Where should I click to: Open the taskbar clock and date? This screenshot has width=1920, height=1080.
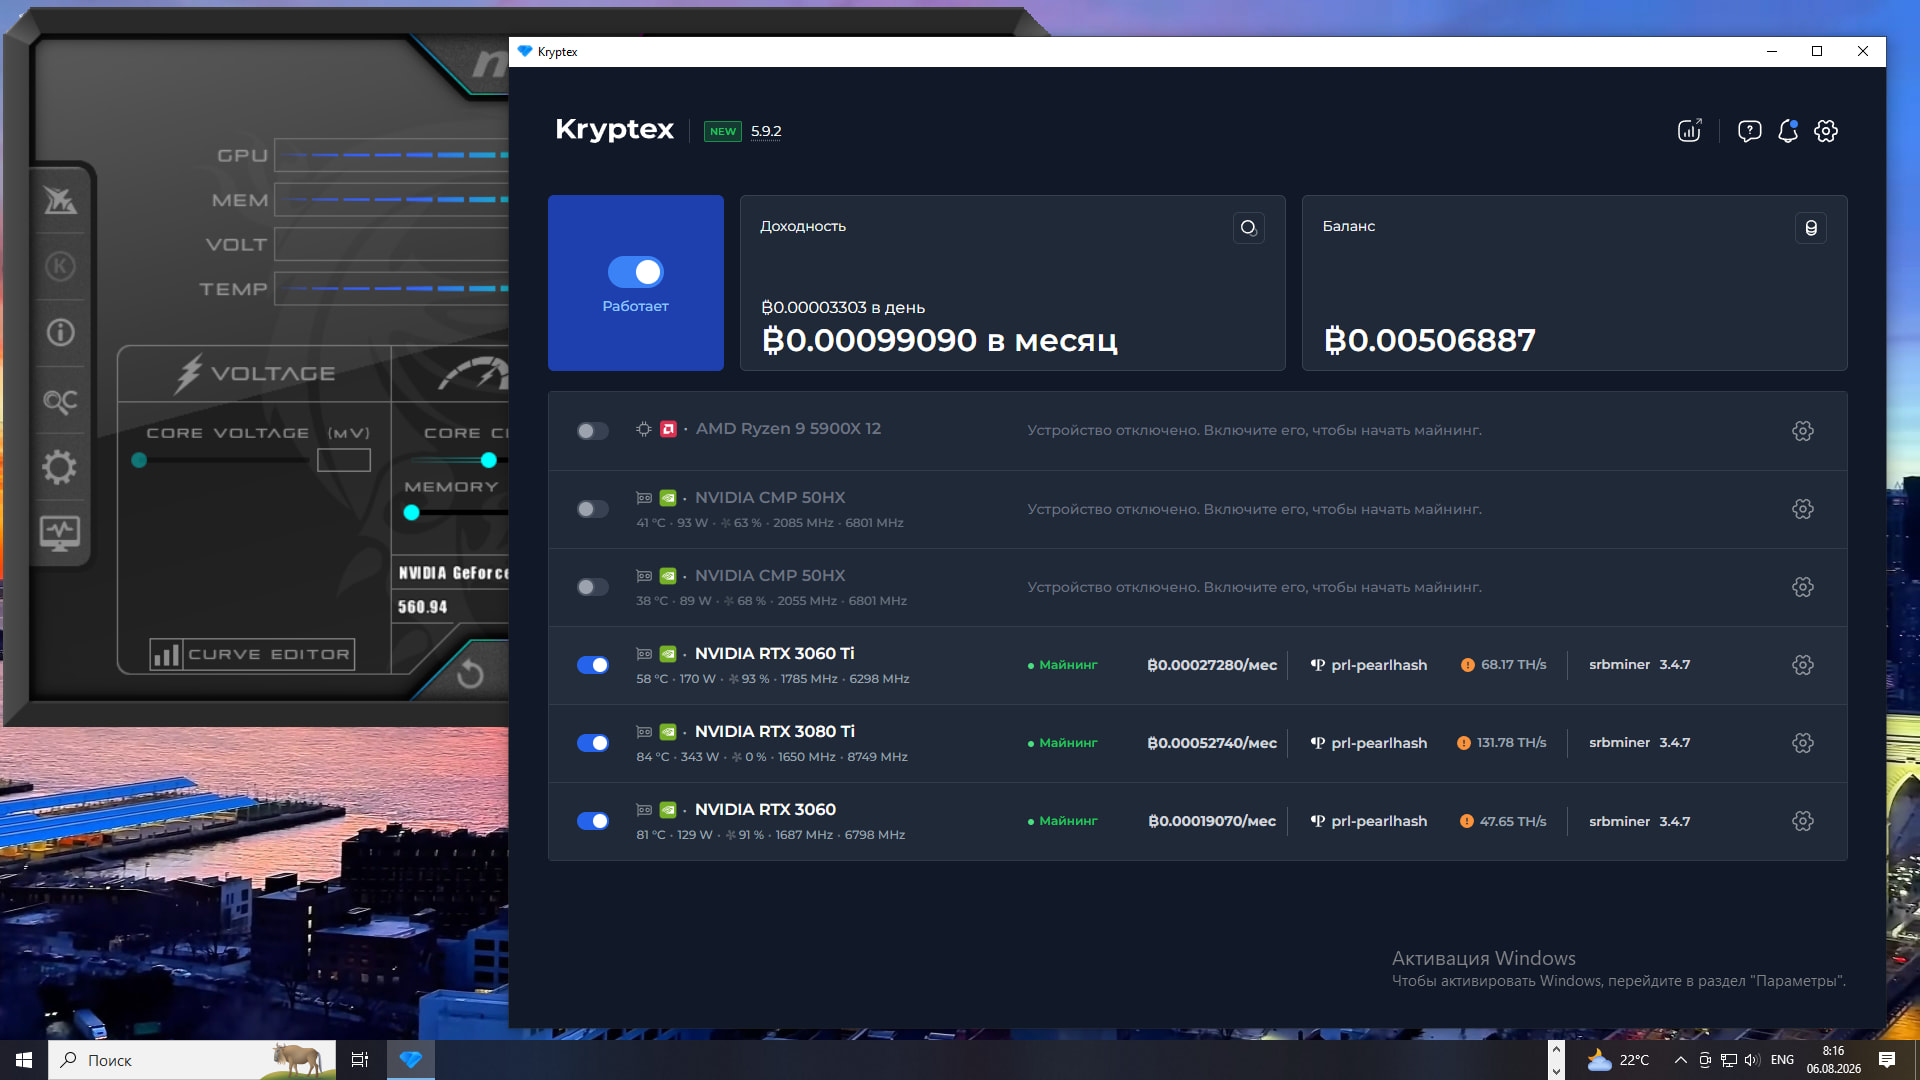pos(1833,1060)
